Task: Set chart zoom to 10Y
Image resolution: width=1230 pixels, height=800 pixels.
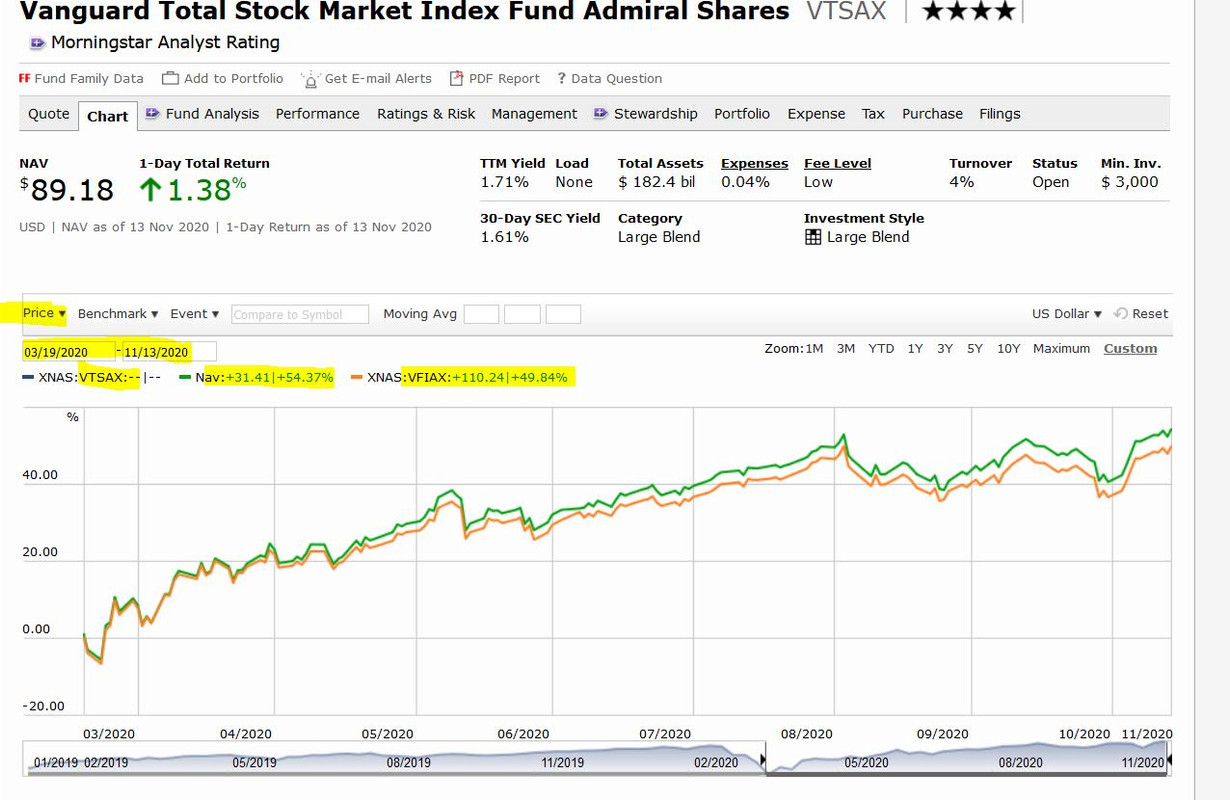Action: [1009, 349]
